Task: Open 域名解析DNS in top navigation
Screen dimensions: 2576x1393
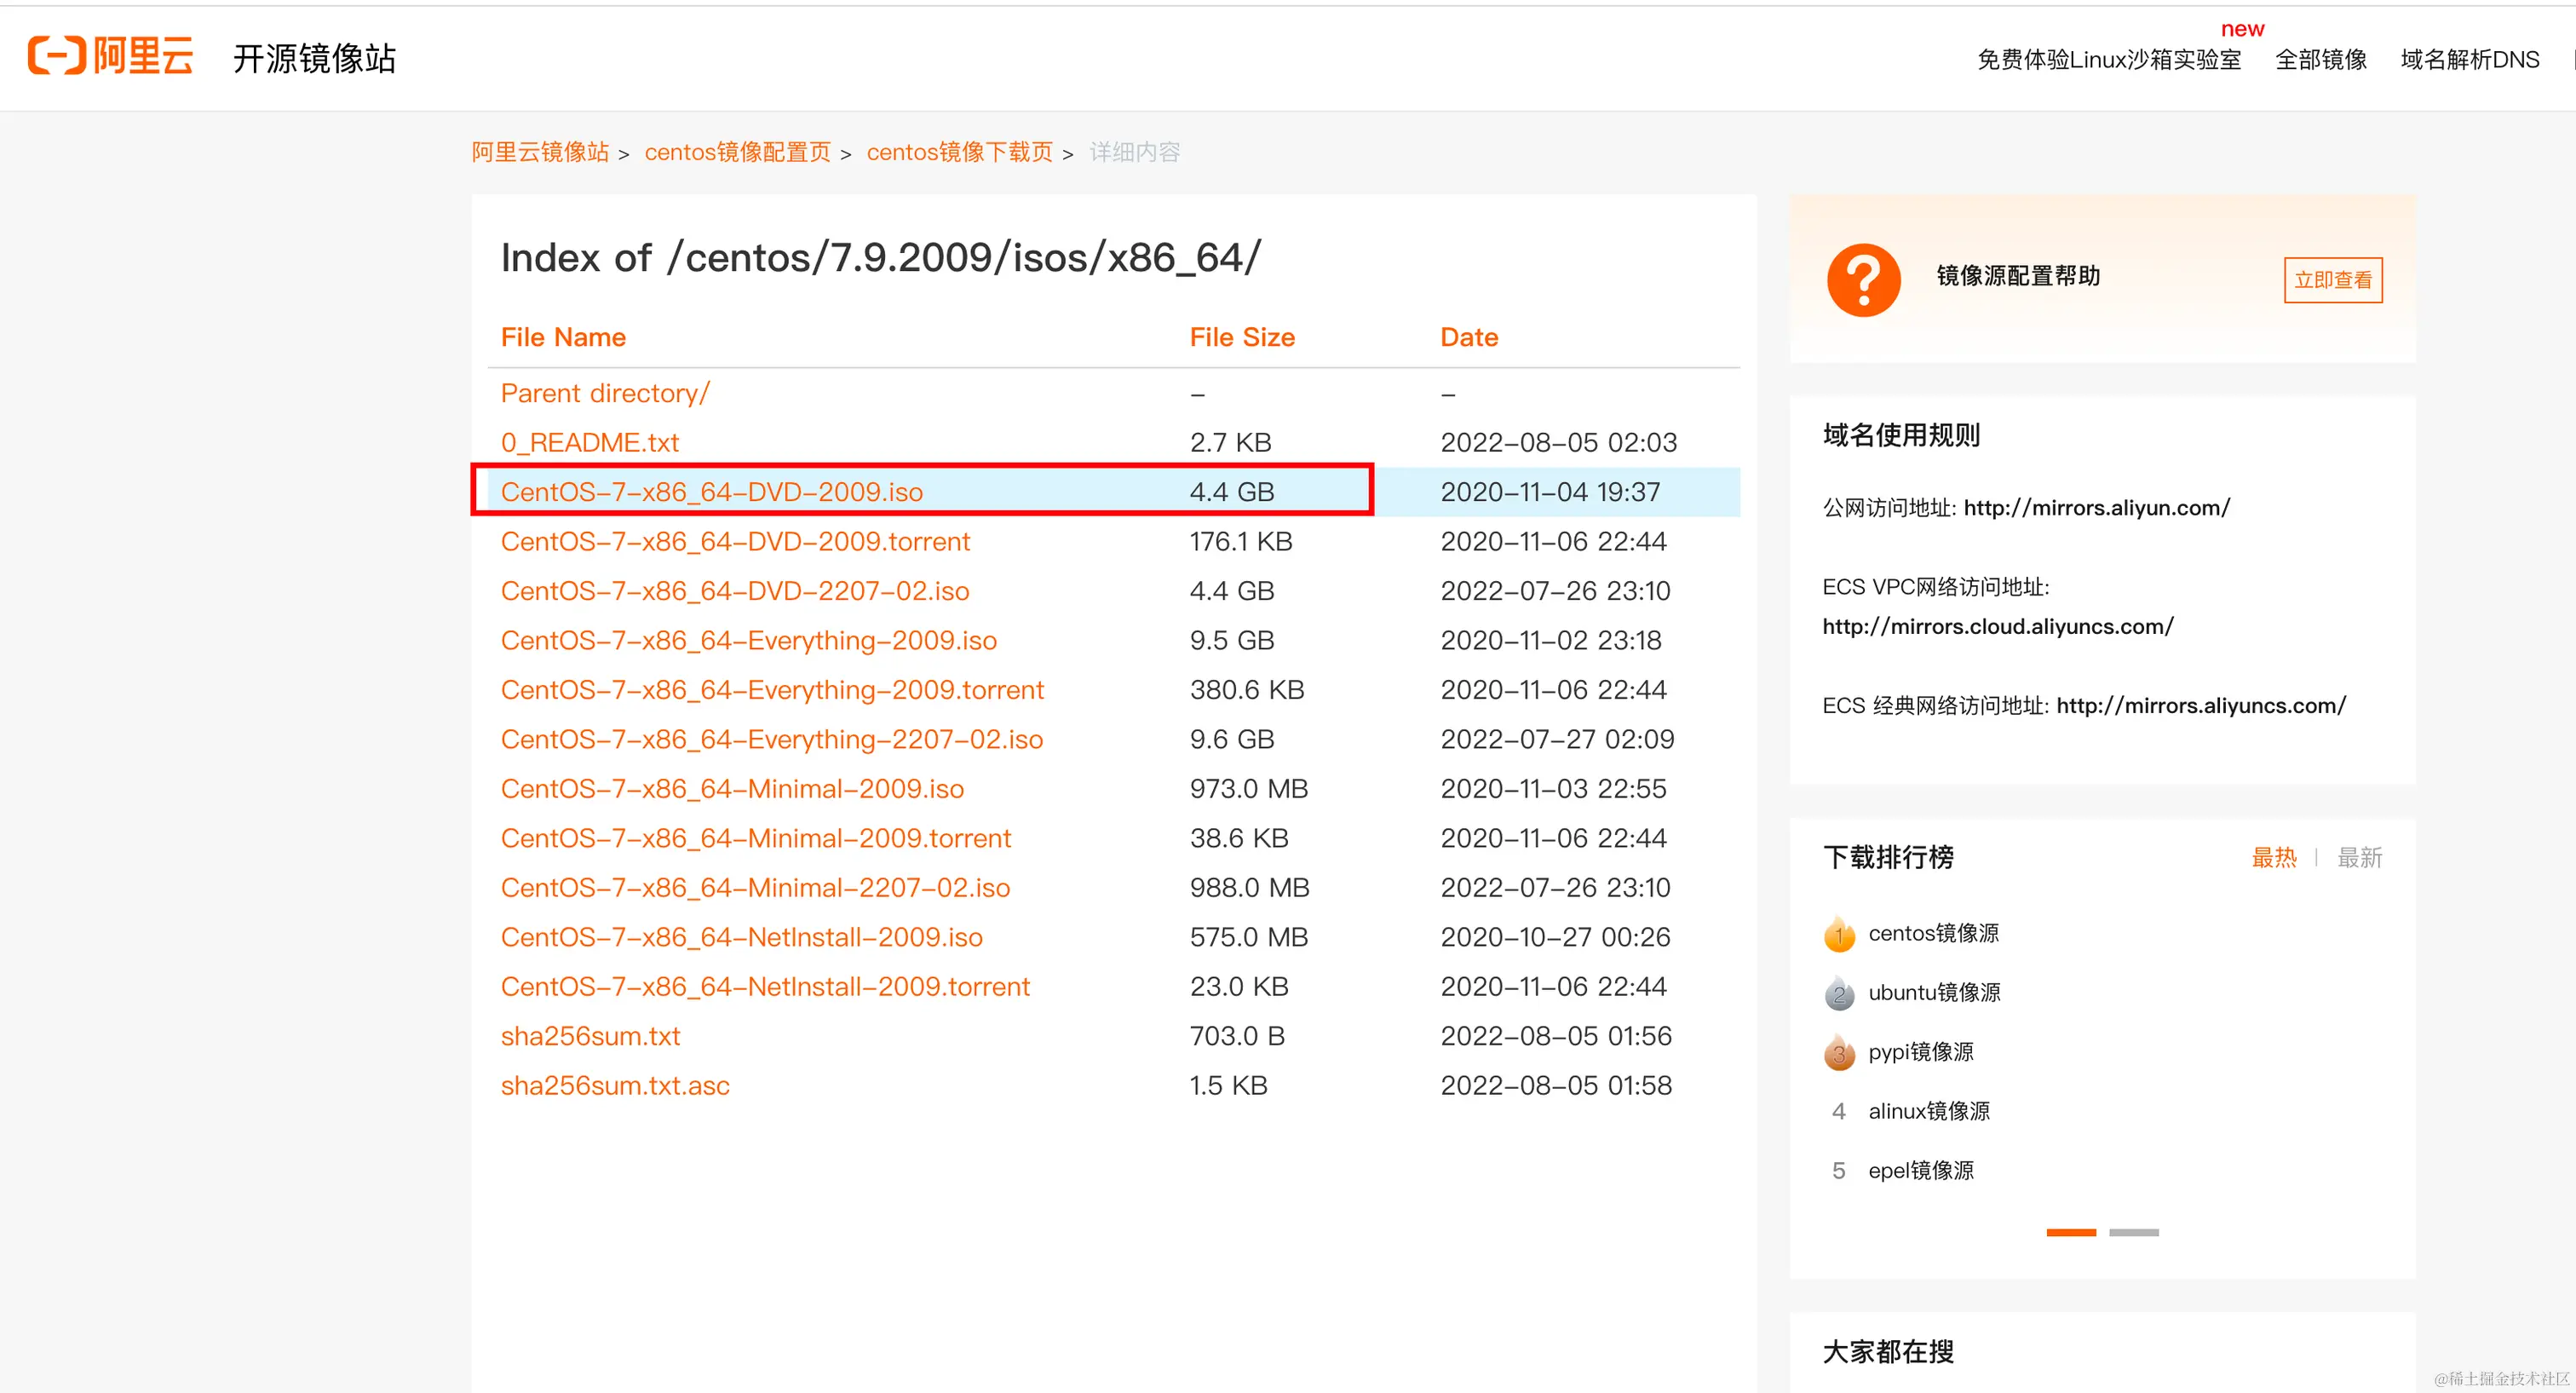Action: point(2470,59)
